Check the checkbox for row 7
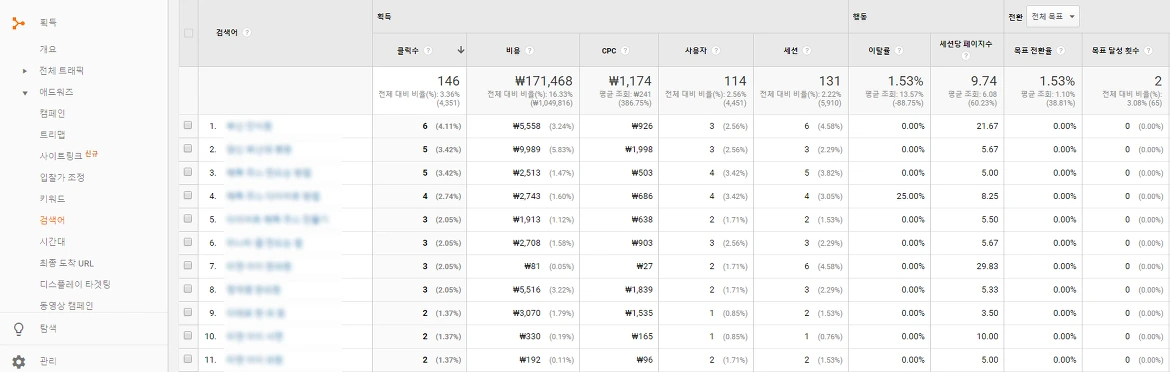This screenshot has width=1170, height=372. (188, 265)
